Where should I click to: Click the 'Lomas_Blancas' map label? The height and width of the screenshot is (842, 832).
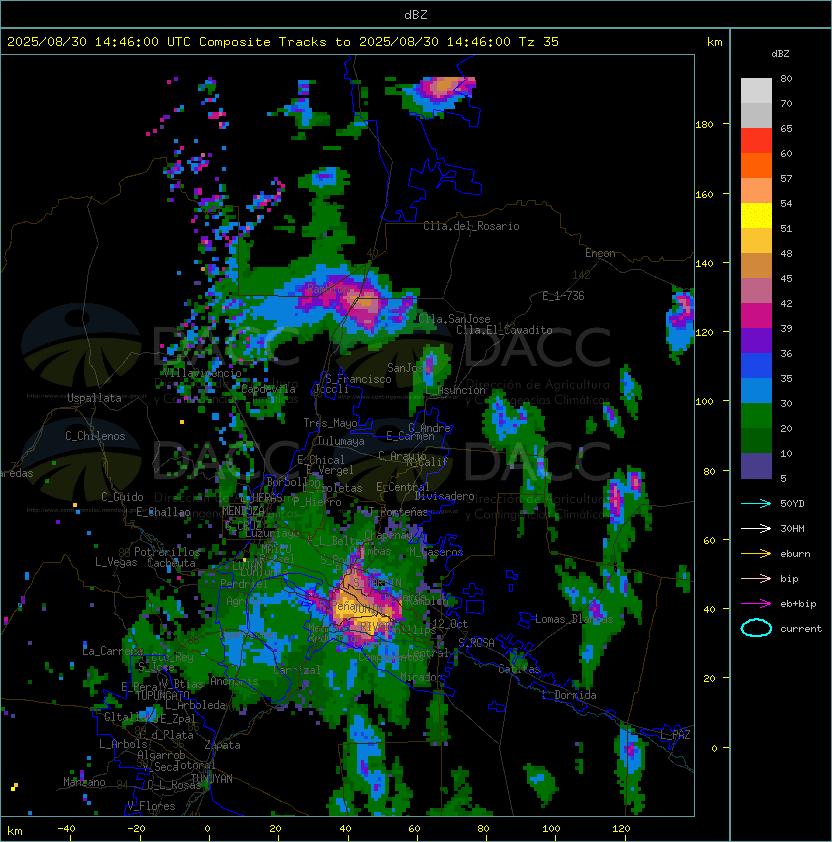click(x=574, y=619)
